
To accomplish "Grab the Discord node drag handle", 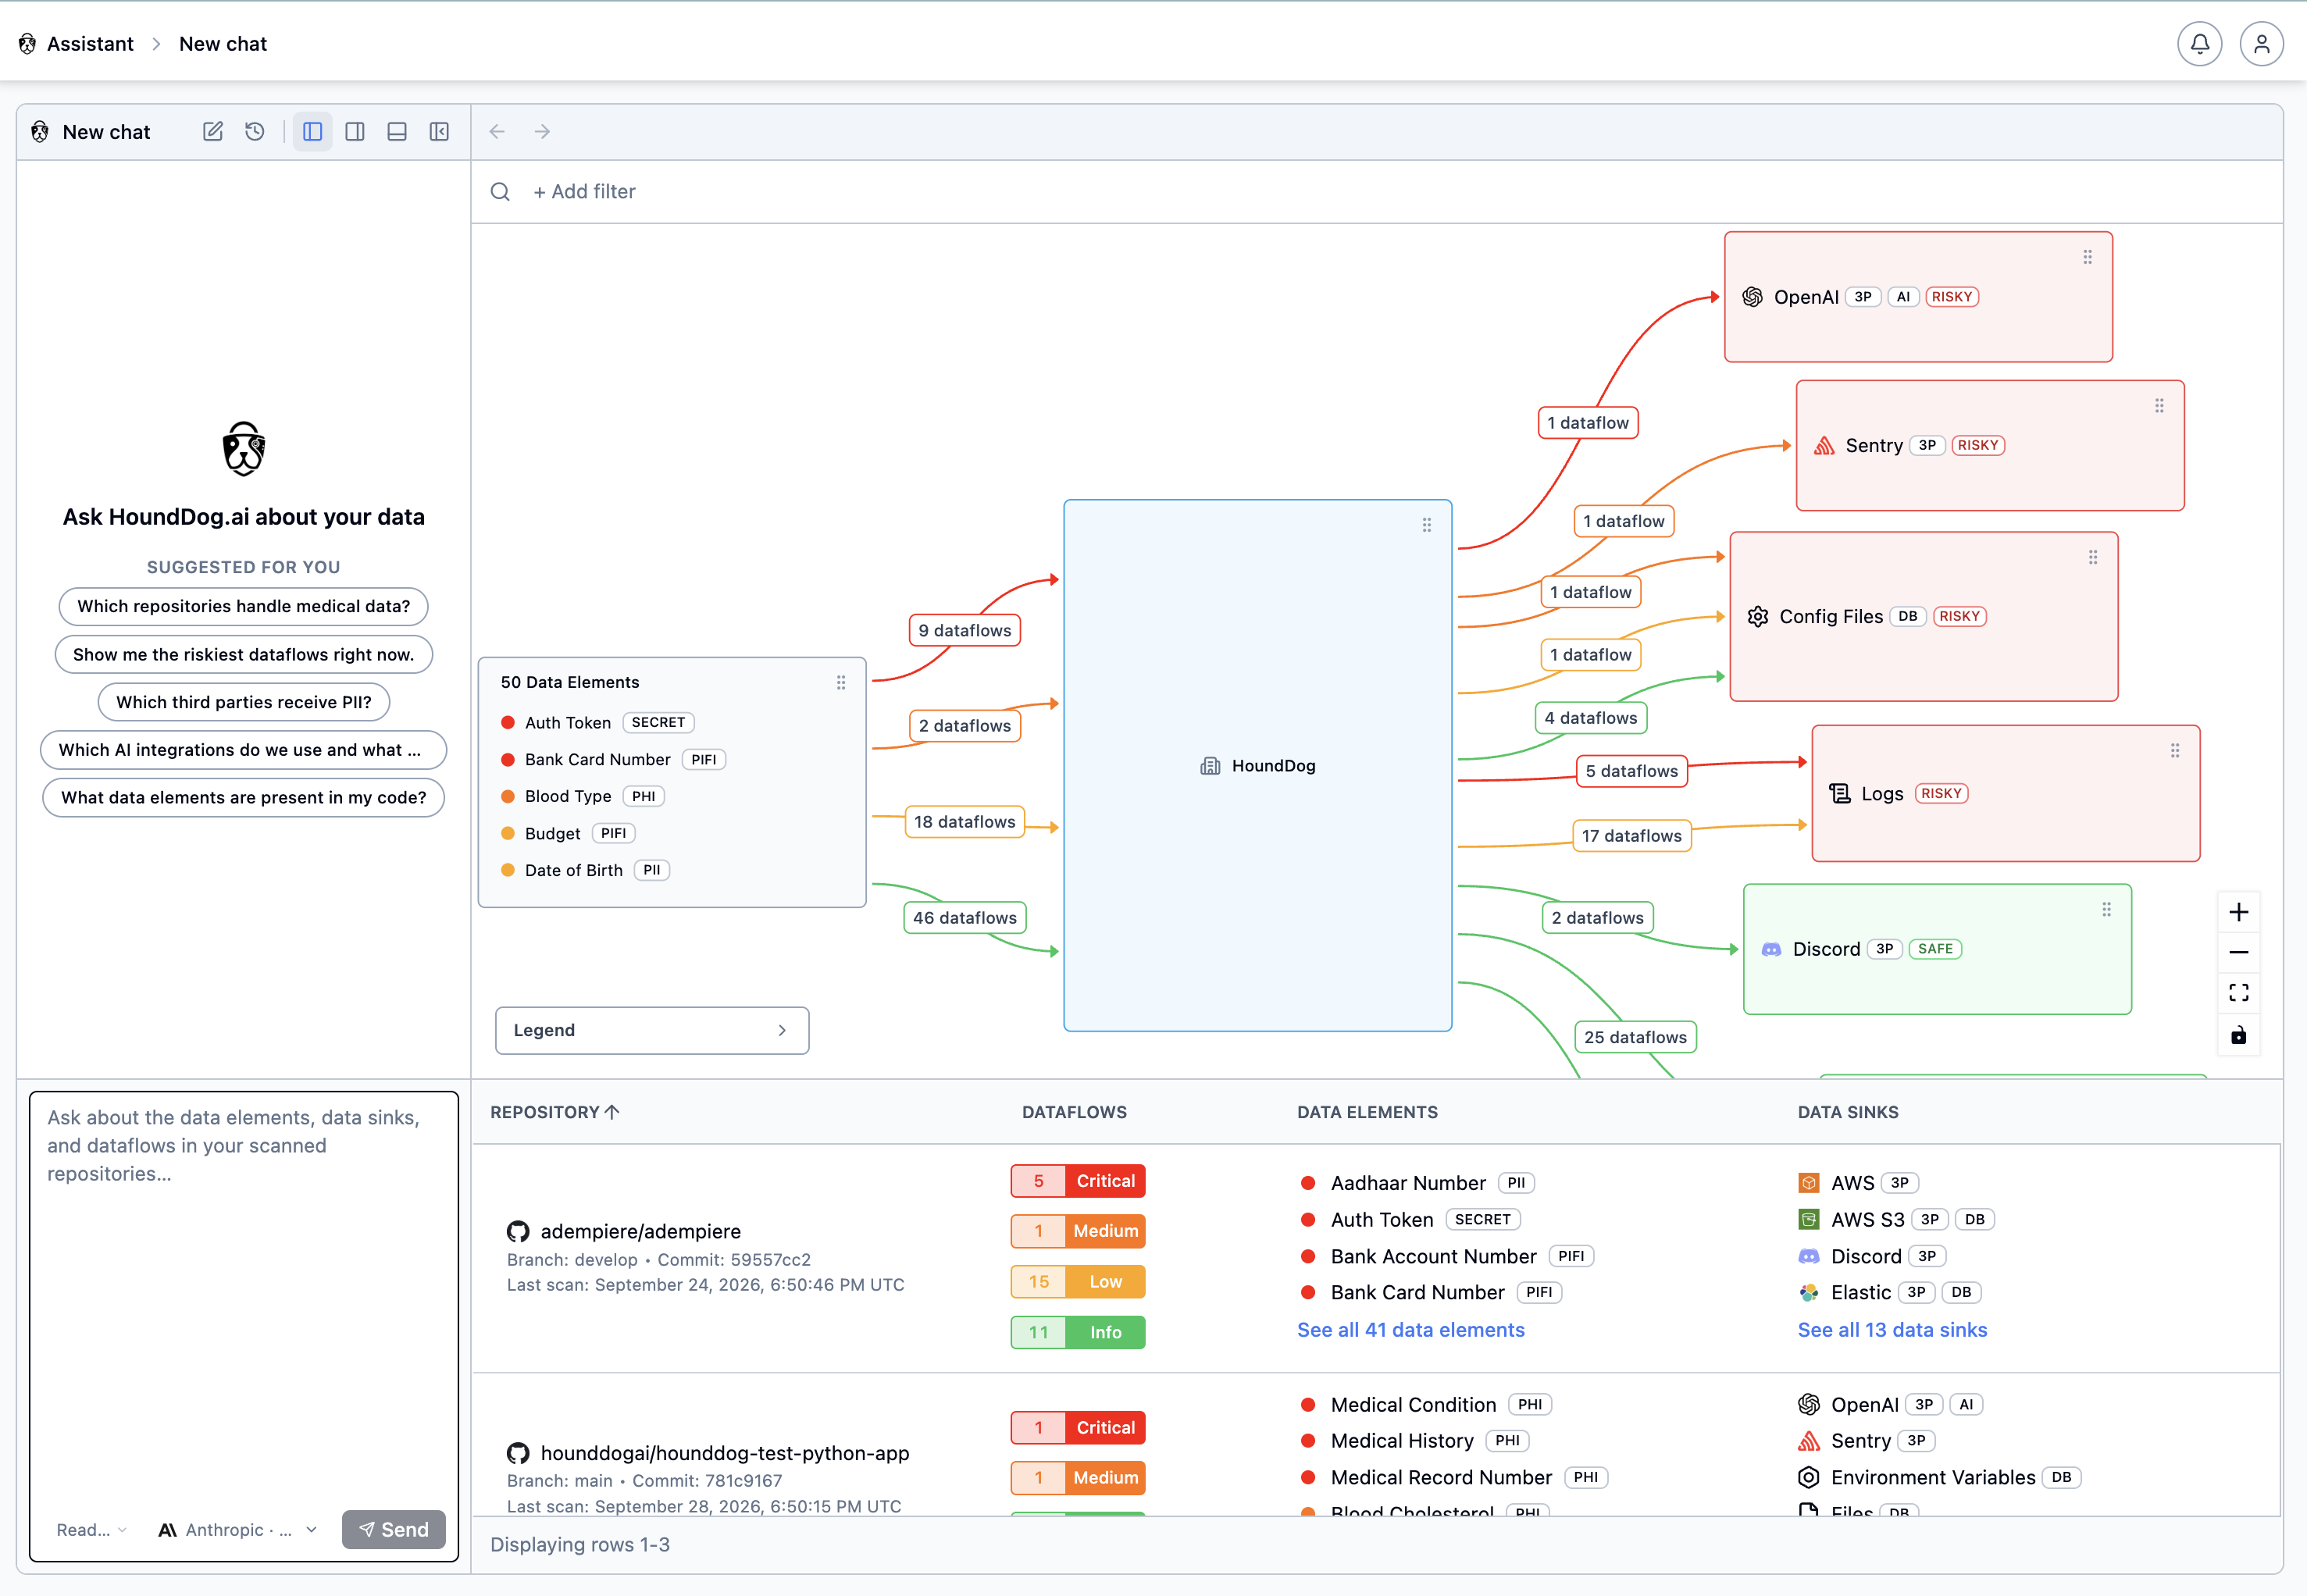I will [x=2107, y=910].
